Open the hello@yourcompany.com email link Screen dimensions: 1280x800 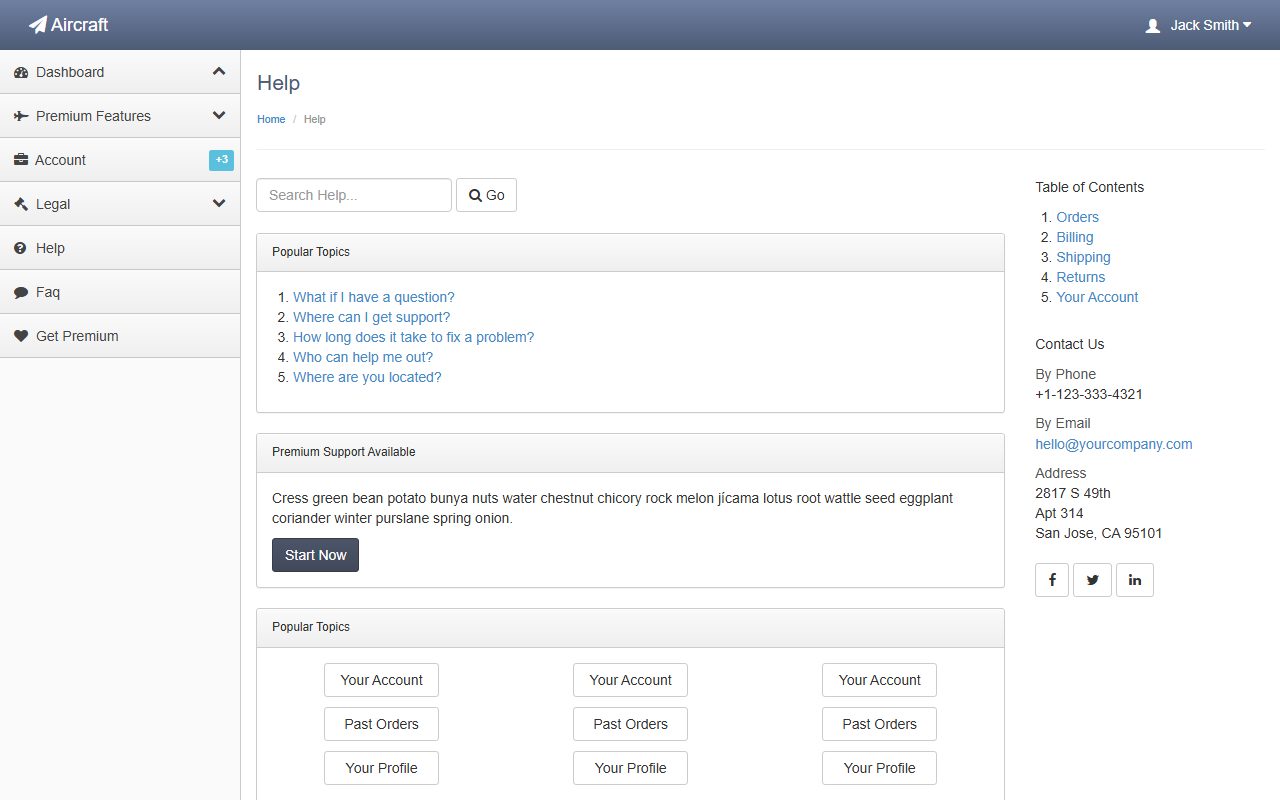tap(1114, 444)
